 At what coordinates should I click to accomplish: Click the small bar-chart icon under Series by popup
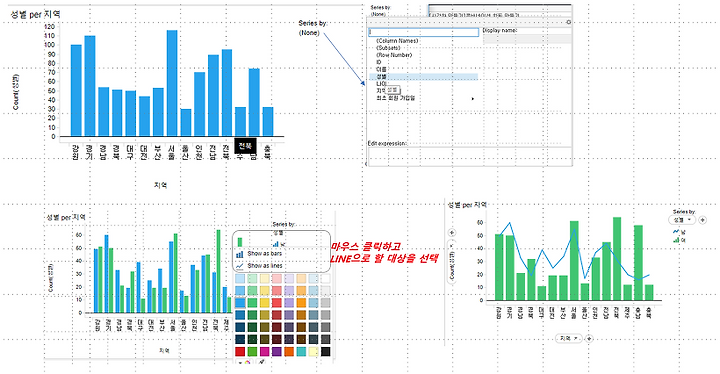[276, 243]
